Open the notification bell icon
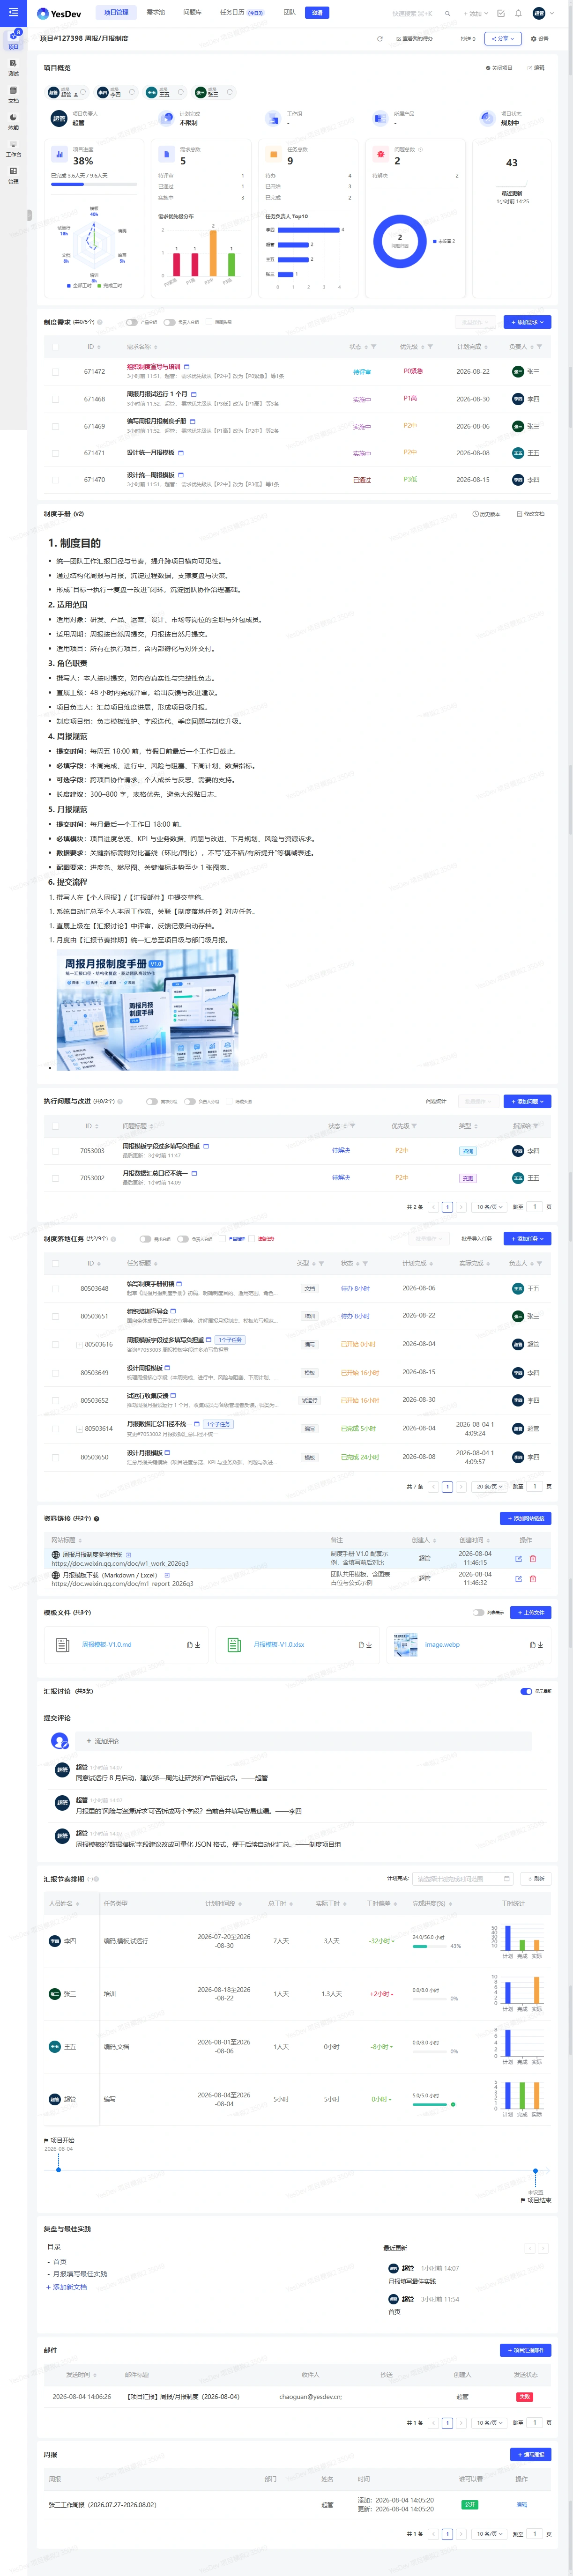Image resolution: width=573 pixels, height=2576 pixels. click(518, 13)
